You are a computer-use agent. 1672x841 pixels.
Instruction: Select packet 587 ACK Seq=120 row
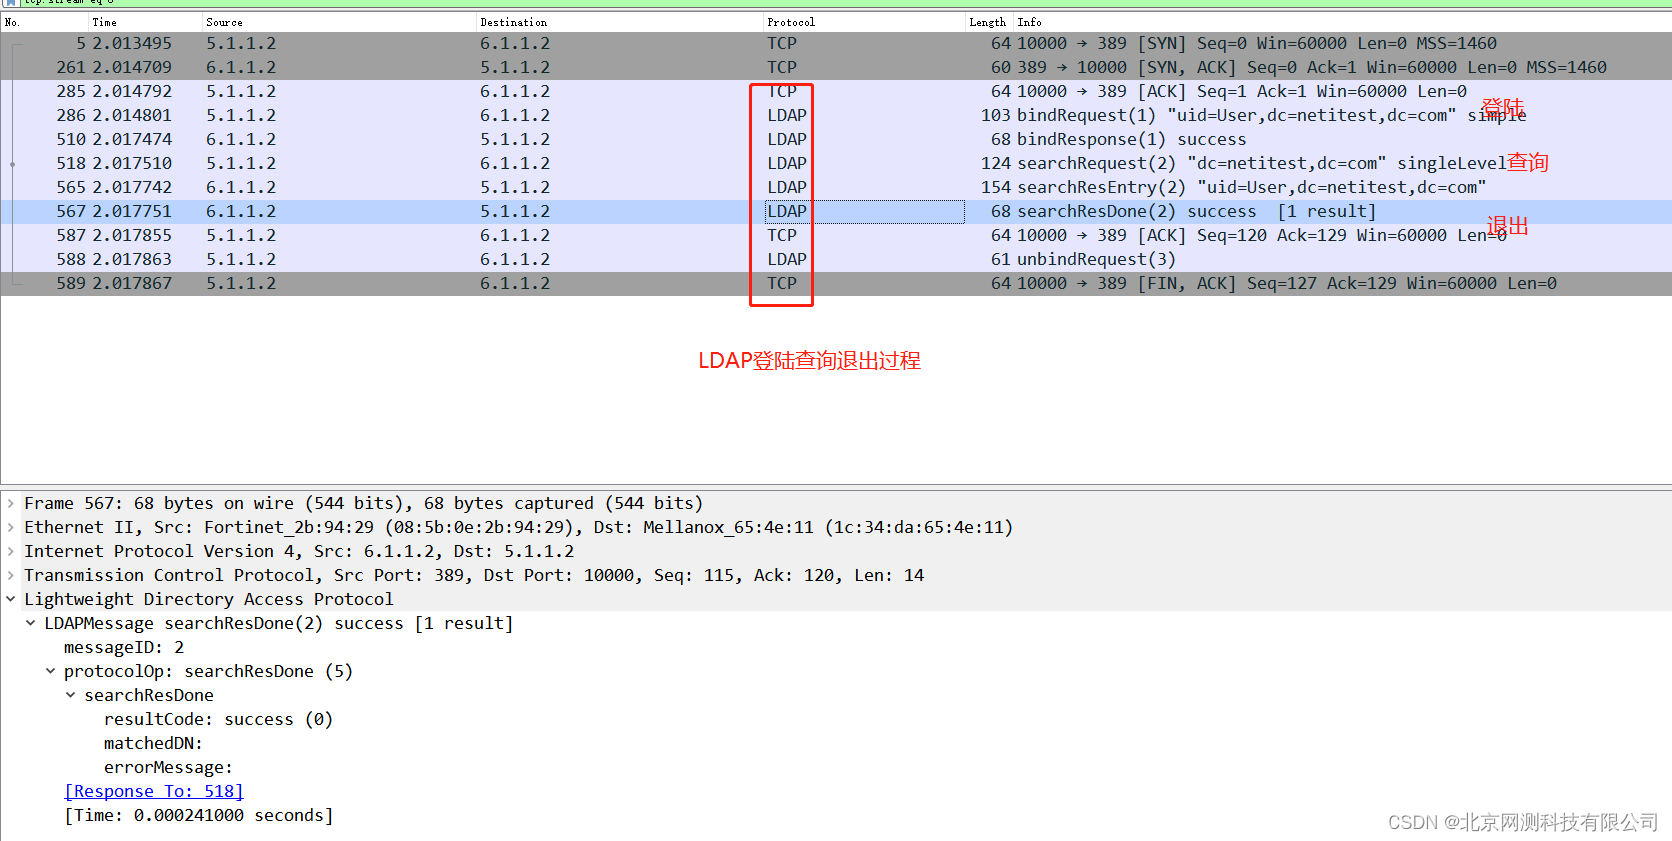click(x=836, y=235)
